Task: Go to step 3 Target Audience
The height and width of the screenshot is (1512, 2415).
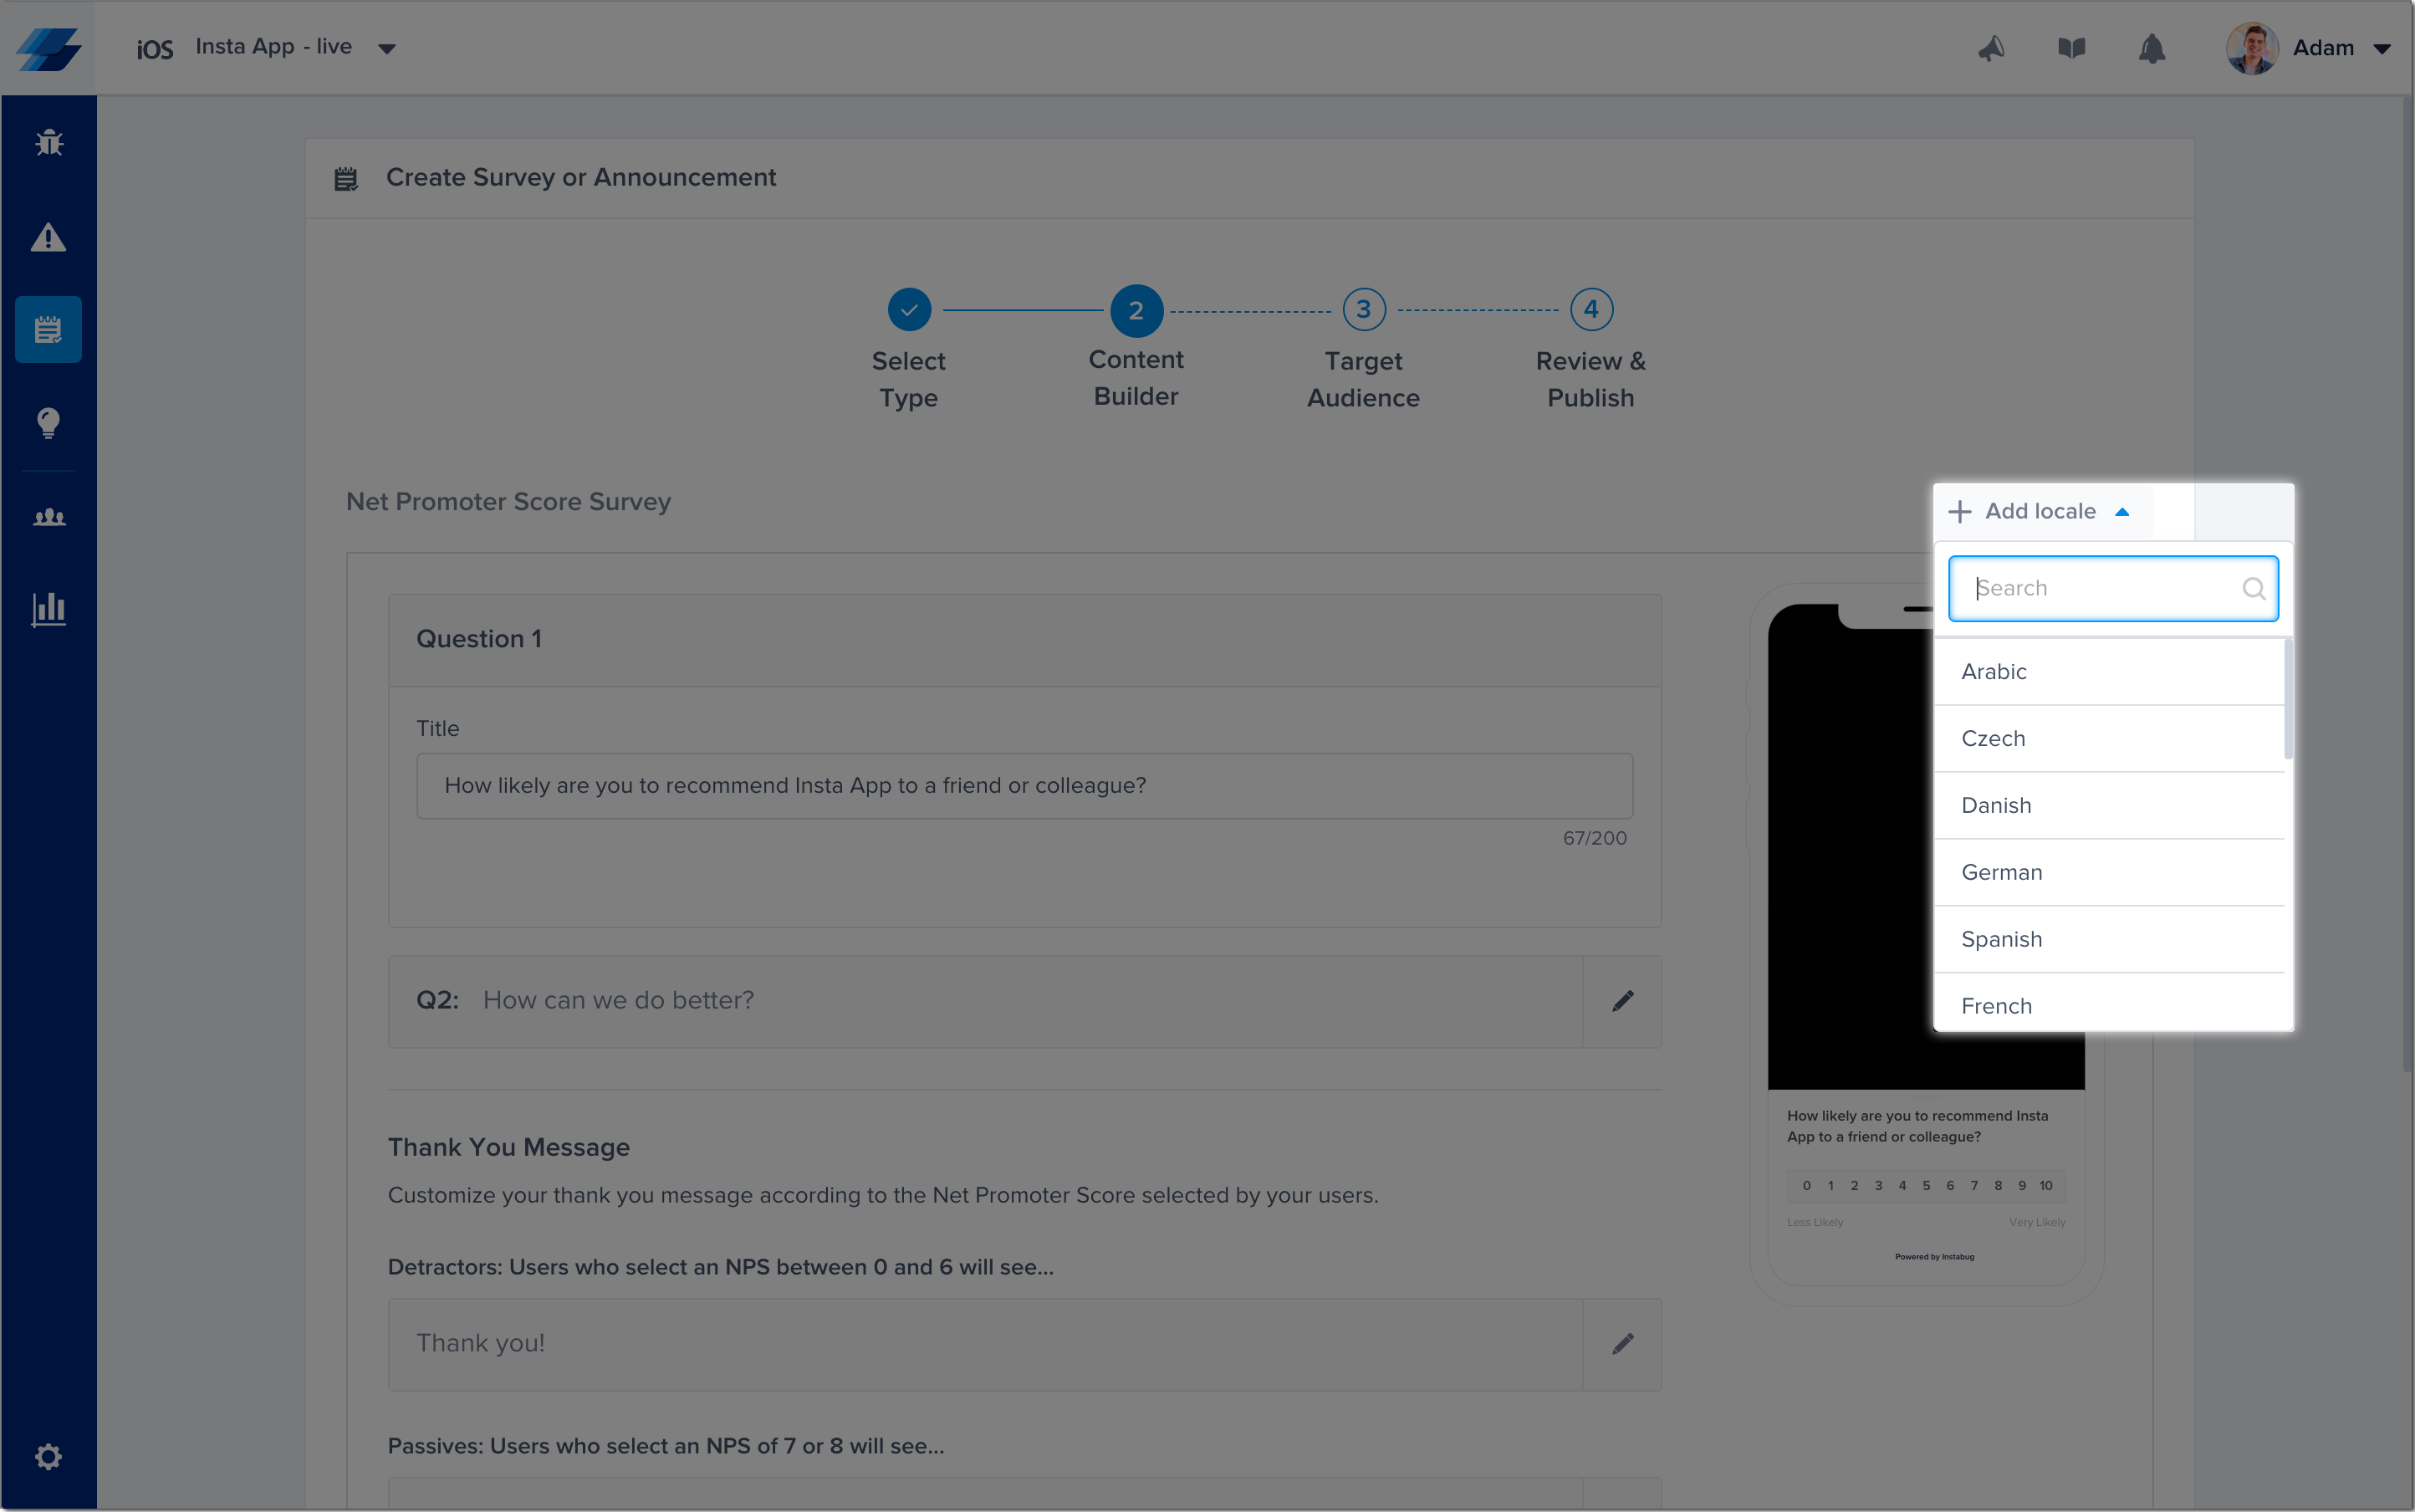Action: (x=1363, y=310)
